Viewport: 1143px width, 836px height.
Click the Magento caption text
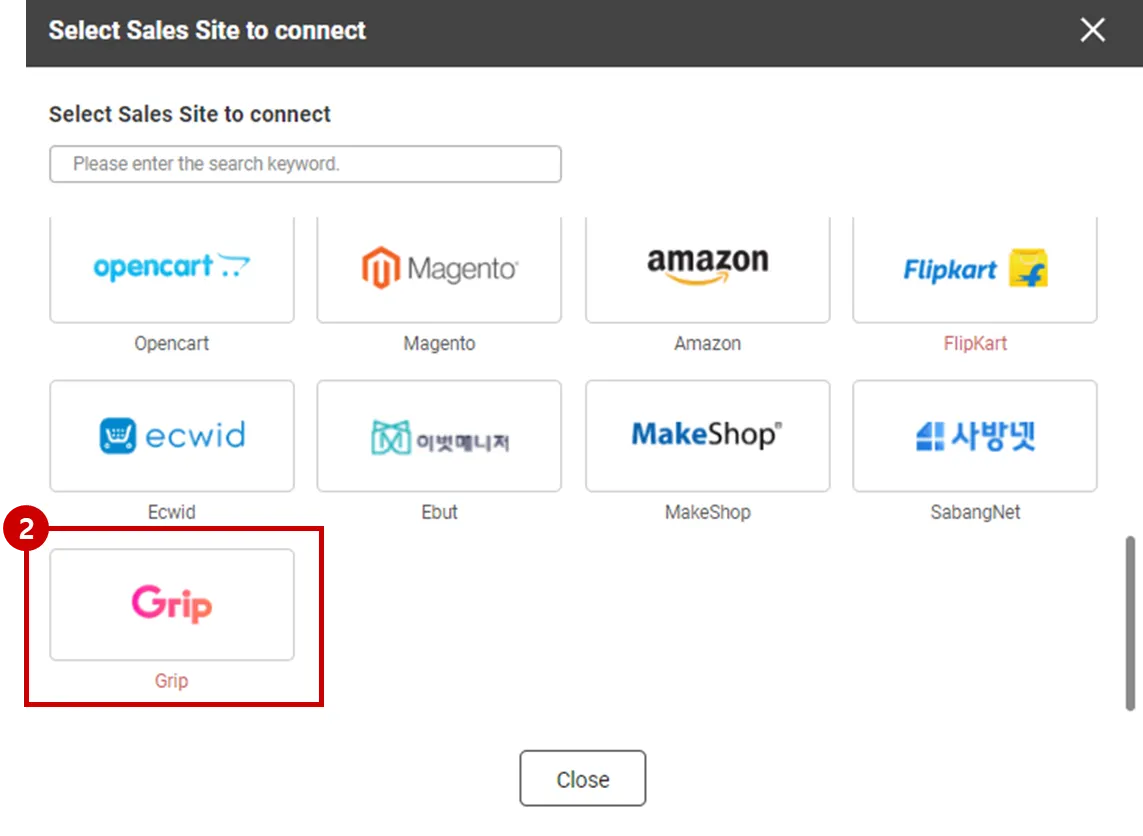pyautogui.click(x=439, y=343)
